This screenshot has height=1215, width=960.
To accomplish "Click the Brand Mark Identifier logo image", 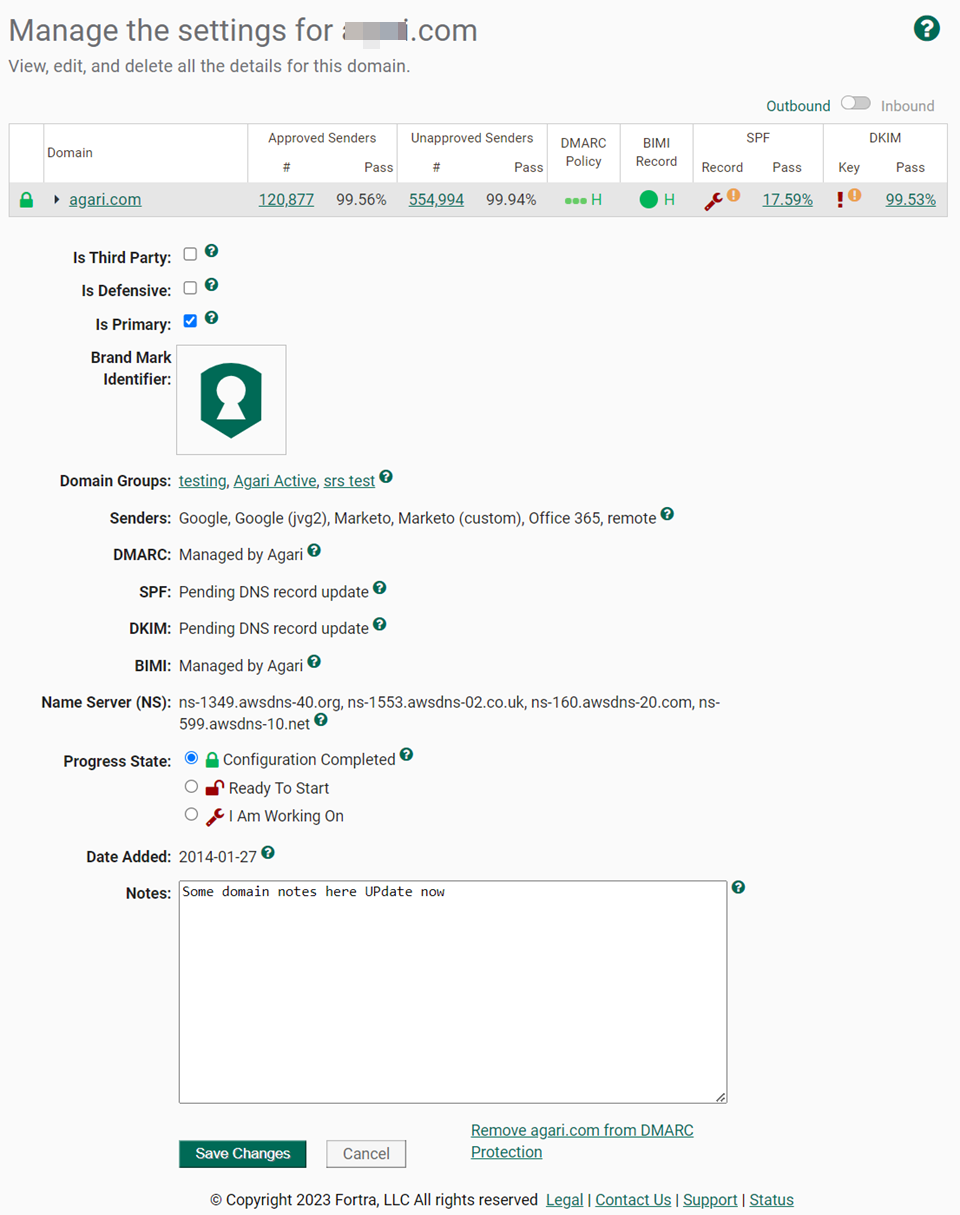I will 231,400.
